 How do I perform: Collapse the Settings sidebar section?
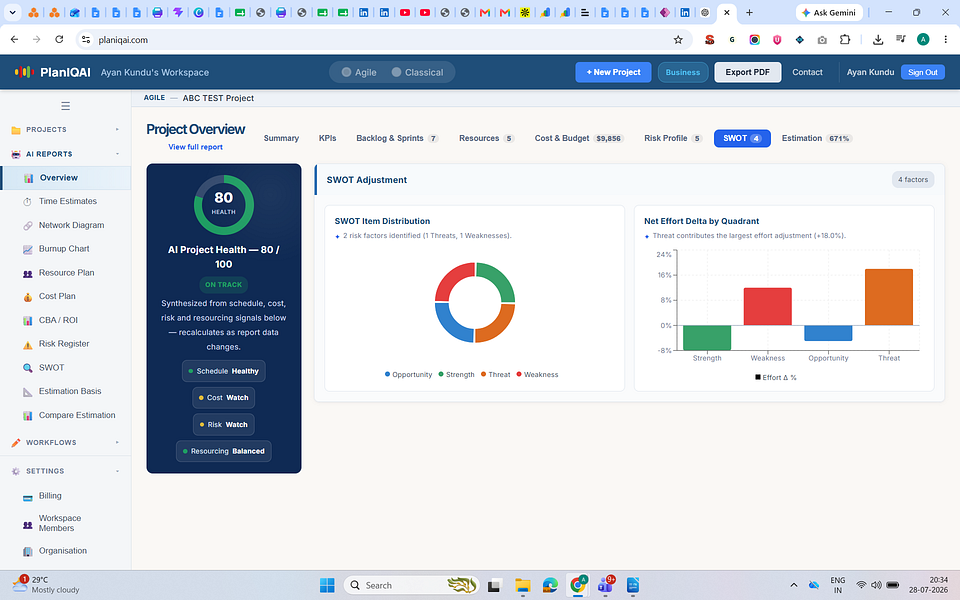66,471
